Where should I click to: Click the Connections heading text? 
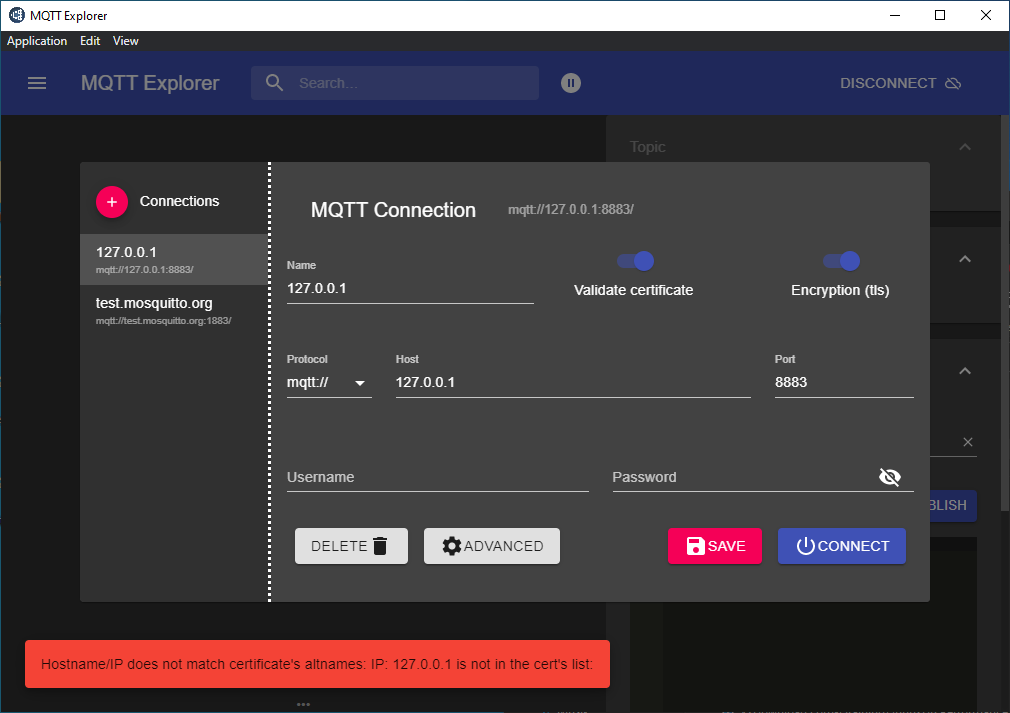point(179,202)
